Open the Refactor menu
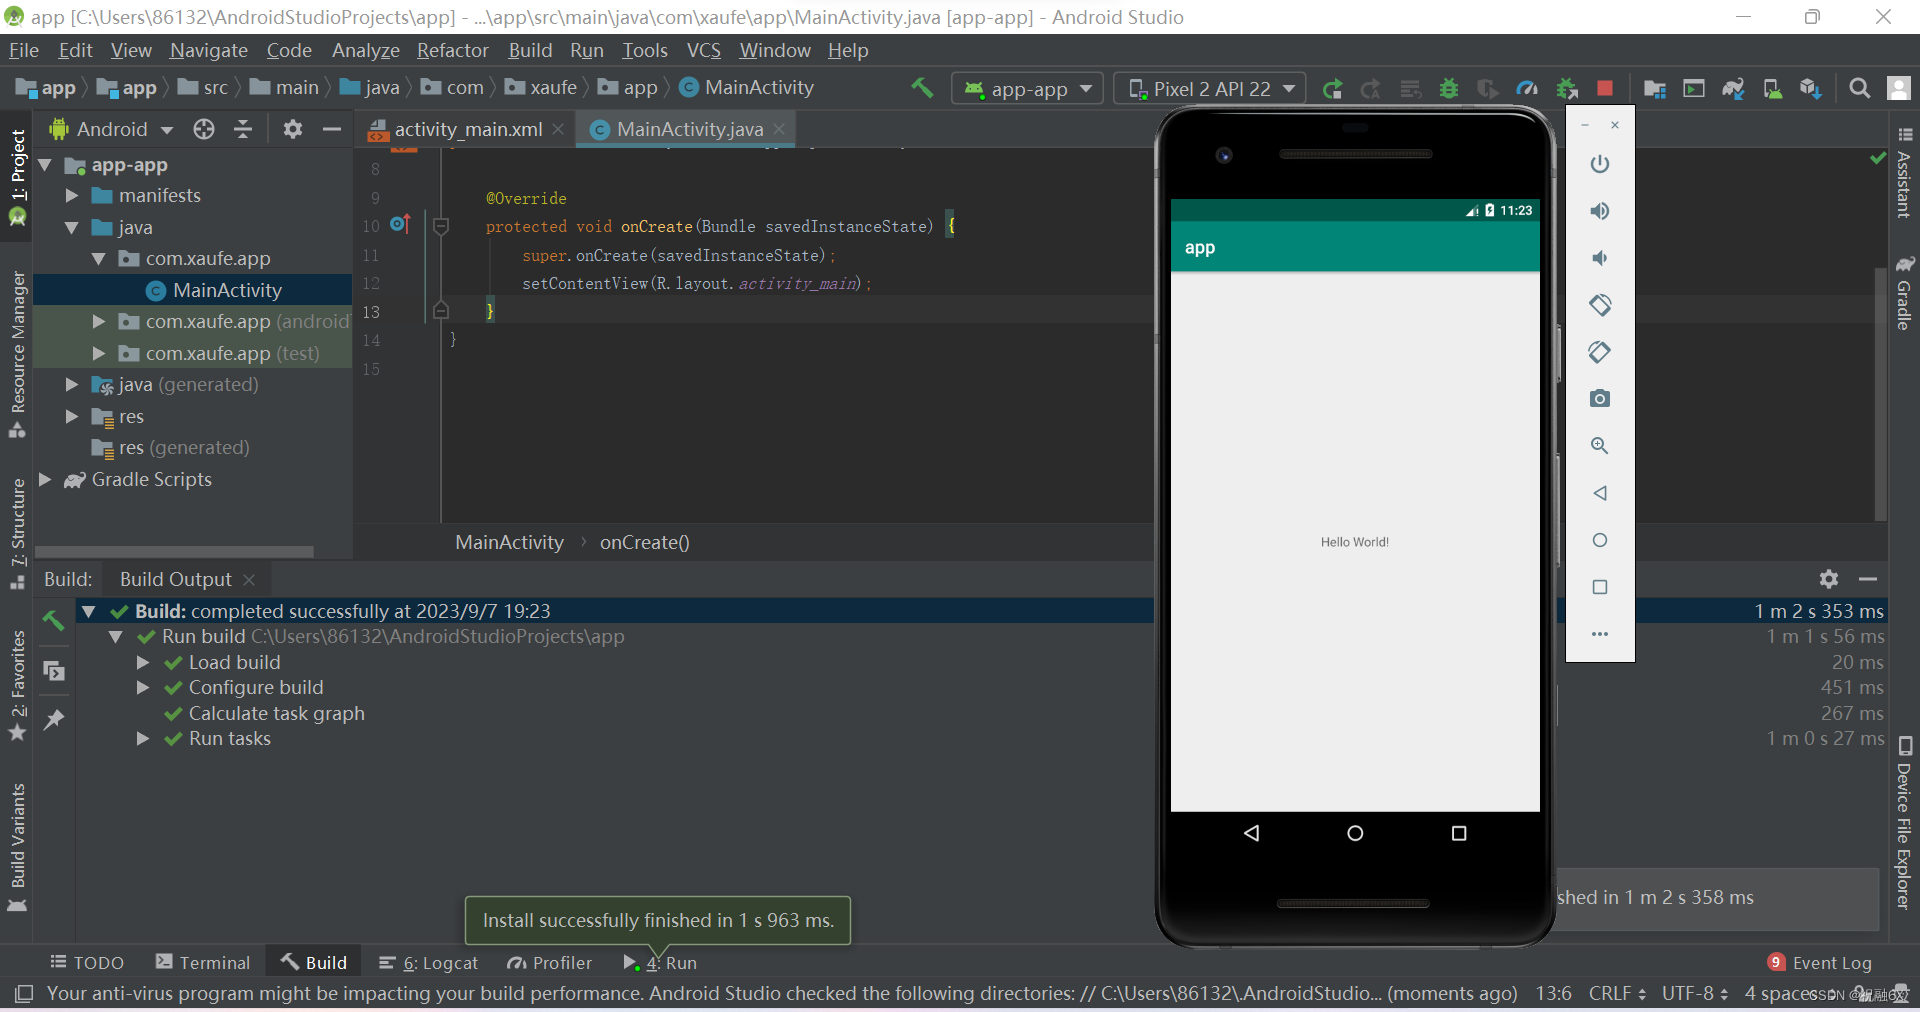The width and height of the screenshot is (1920, 1012). pyautogui.click(x=452, y=50)
